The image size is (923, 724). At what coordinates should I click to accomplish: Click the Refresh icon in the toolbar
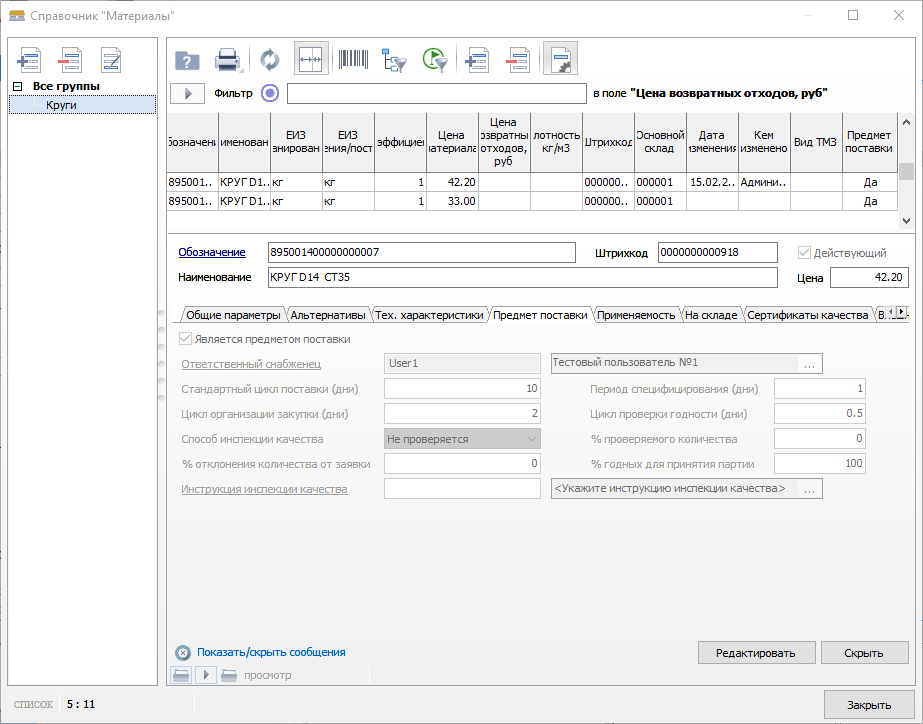(270, 60)
